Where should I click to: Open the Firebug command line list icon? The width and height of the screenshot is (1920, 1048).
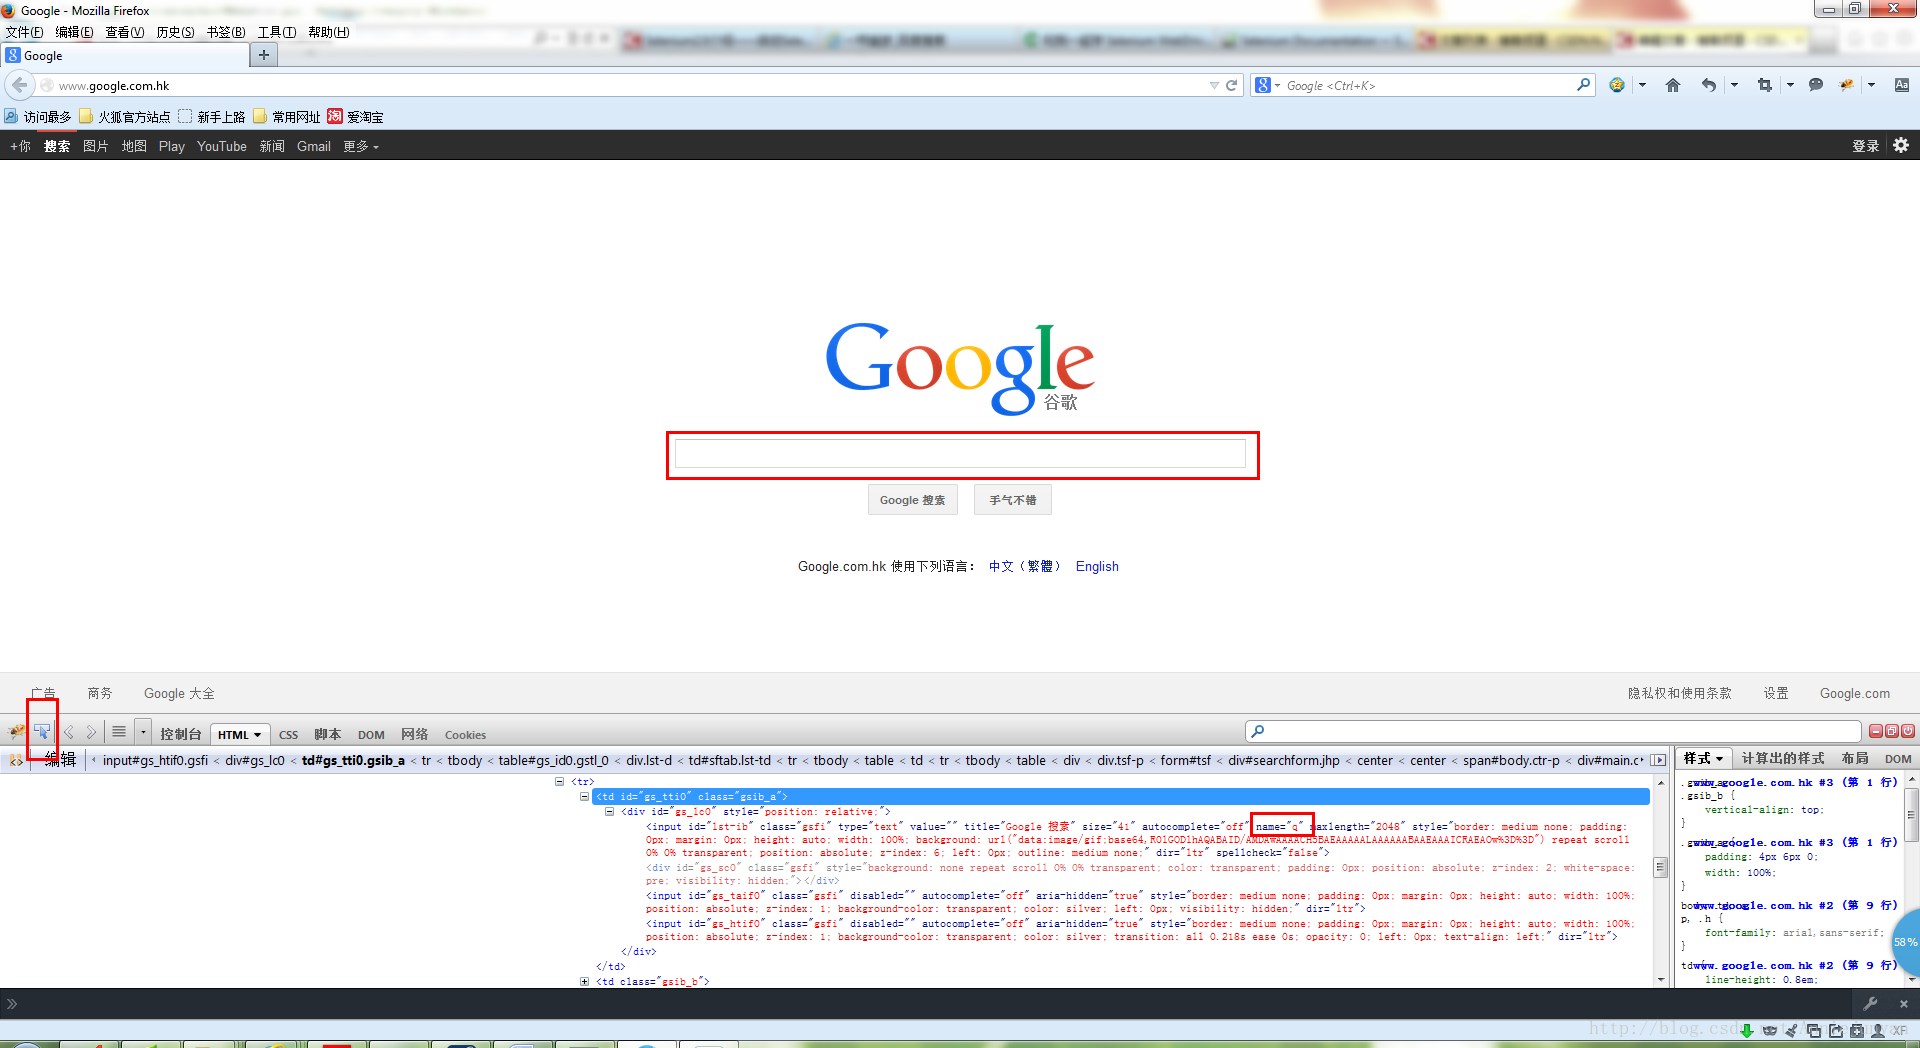(119, 732)
